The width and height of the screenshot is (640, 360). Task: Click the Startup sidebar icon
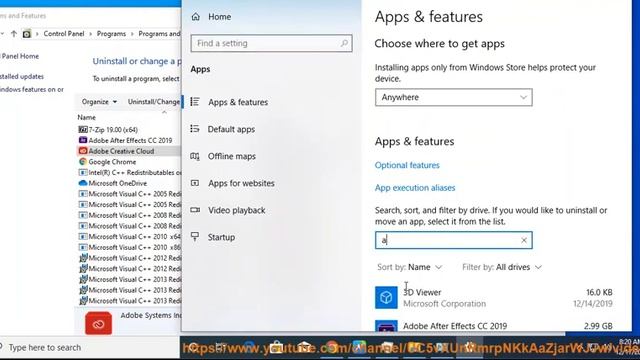coord(195,237)
